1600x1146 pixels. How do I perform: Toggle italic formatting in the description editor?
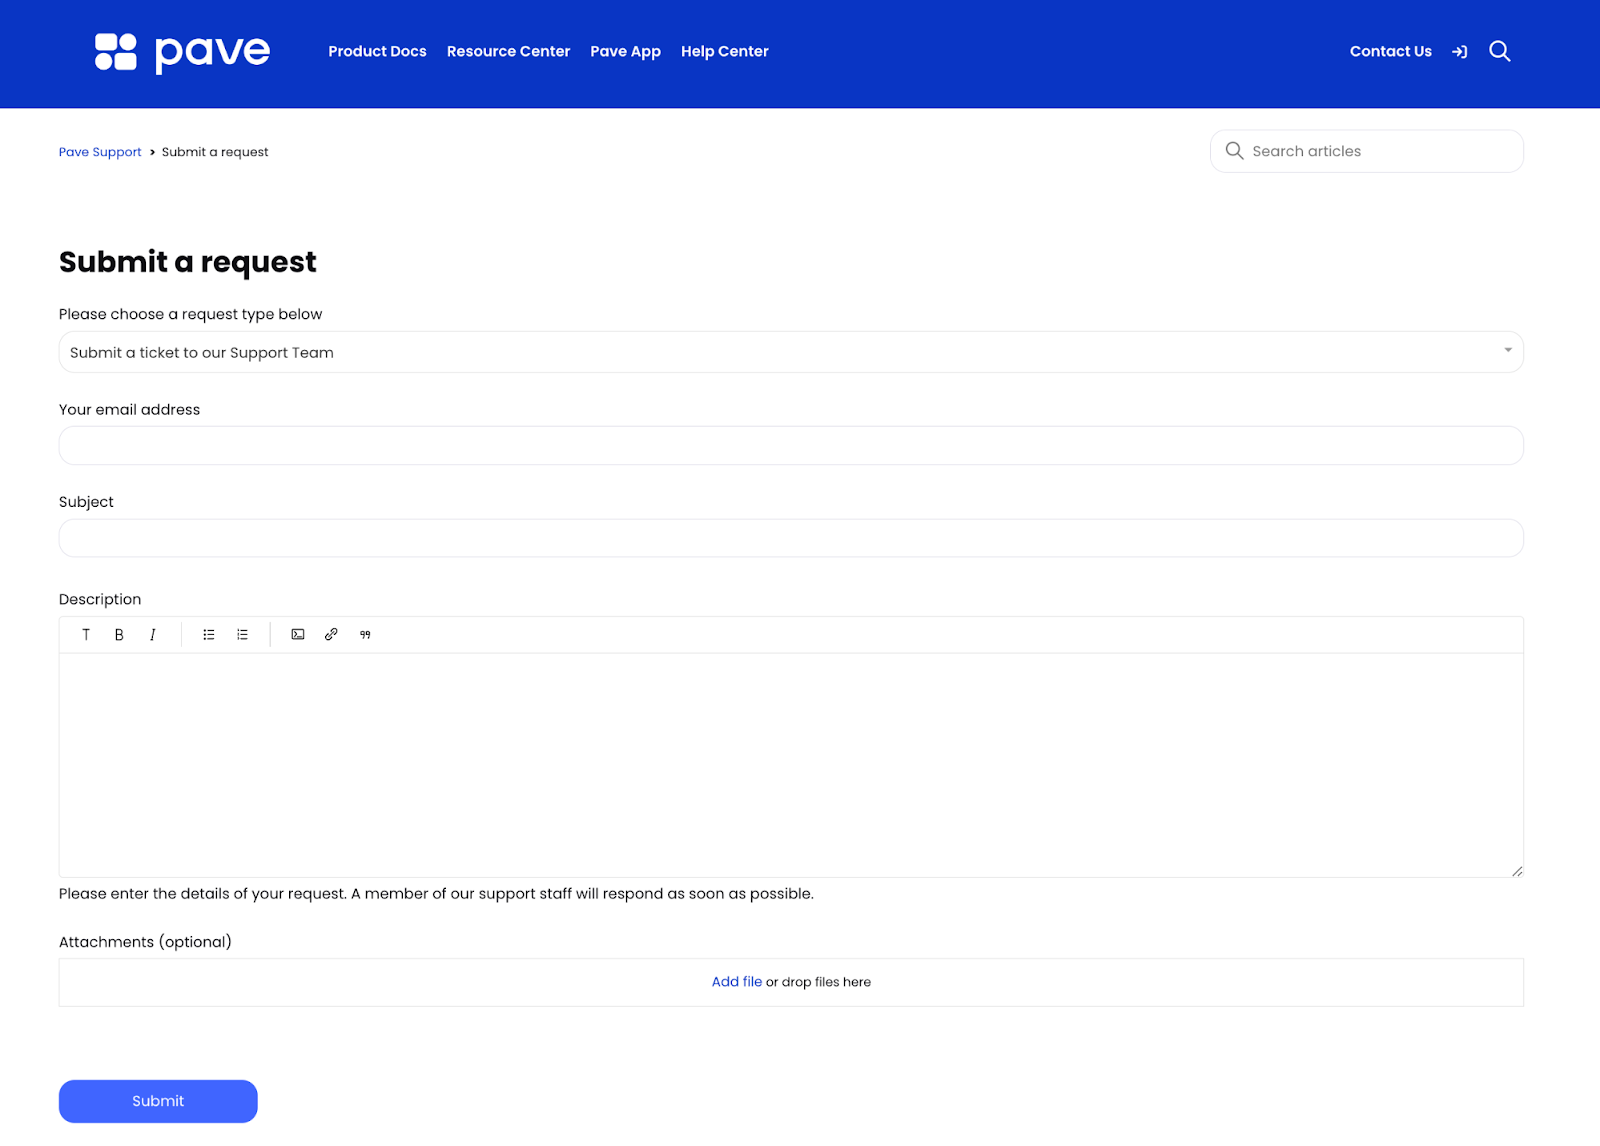click(x=152, y=634)
